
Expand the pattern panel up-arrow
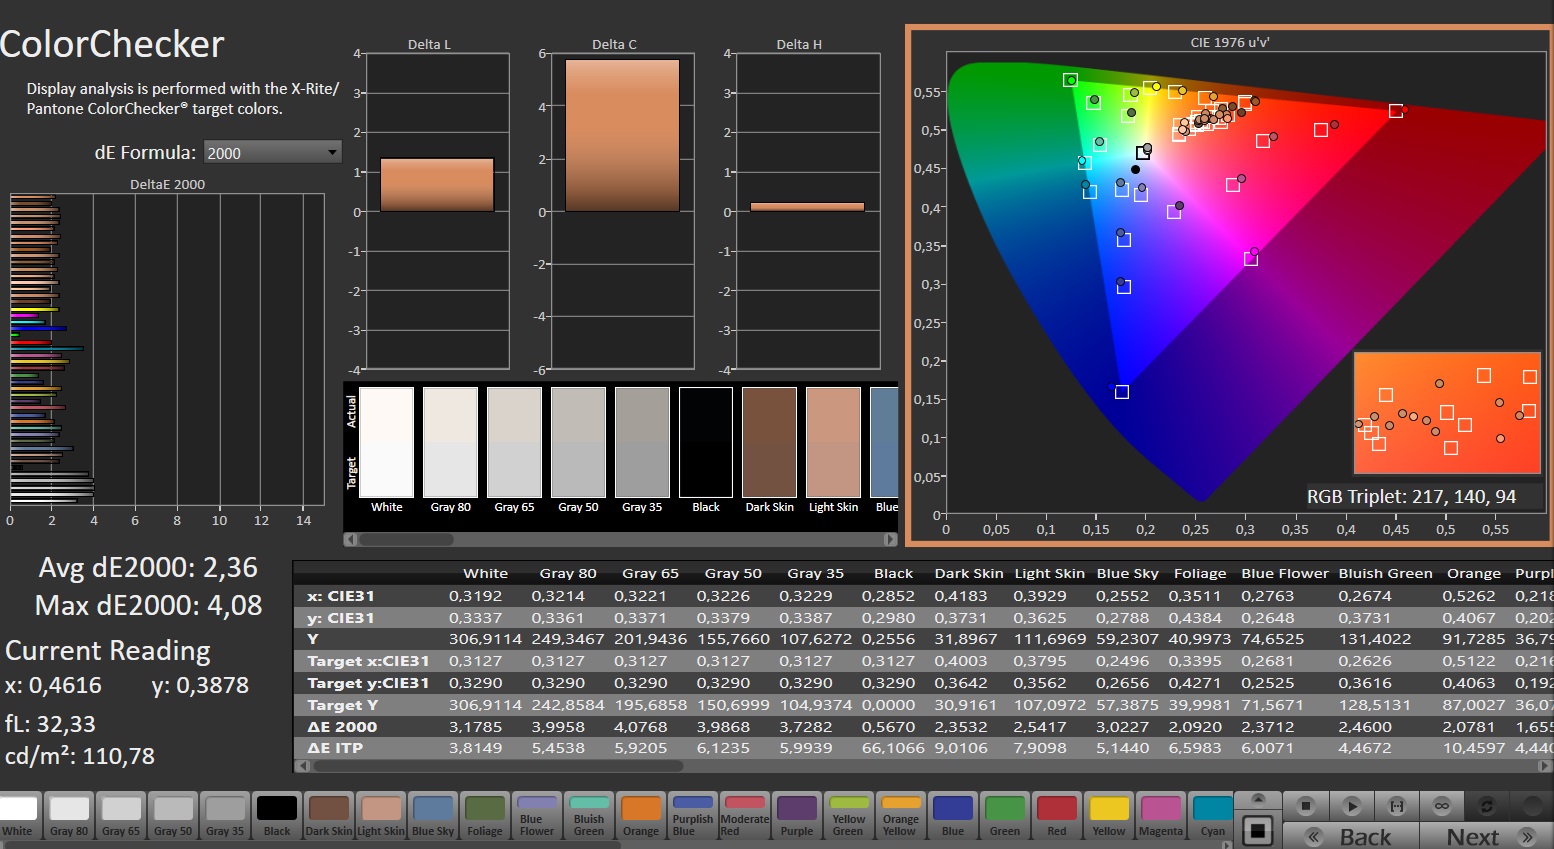(1259, 799)
